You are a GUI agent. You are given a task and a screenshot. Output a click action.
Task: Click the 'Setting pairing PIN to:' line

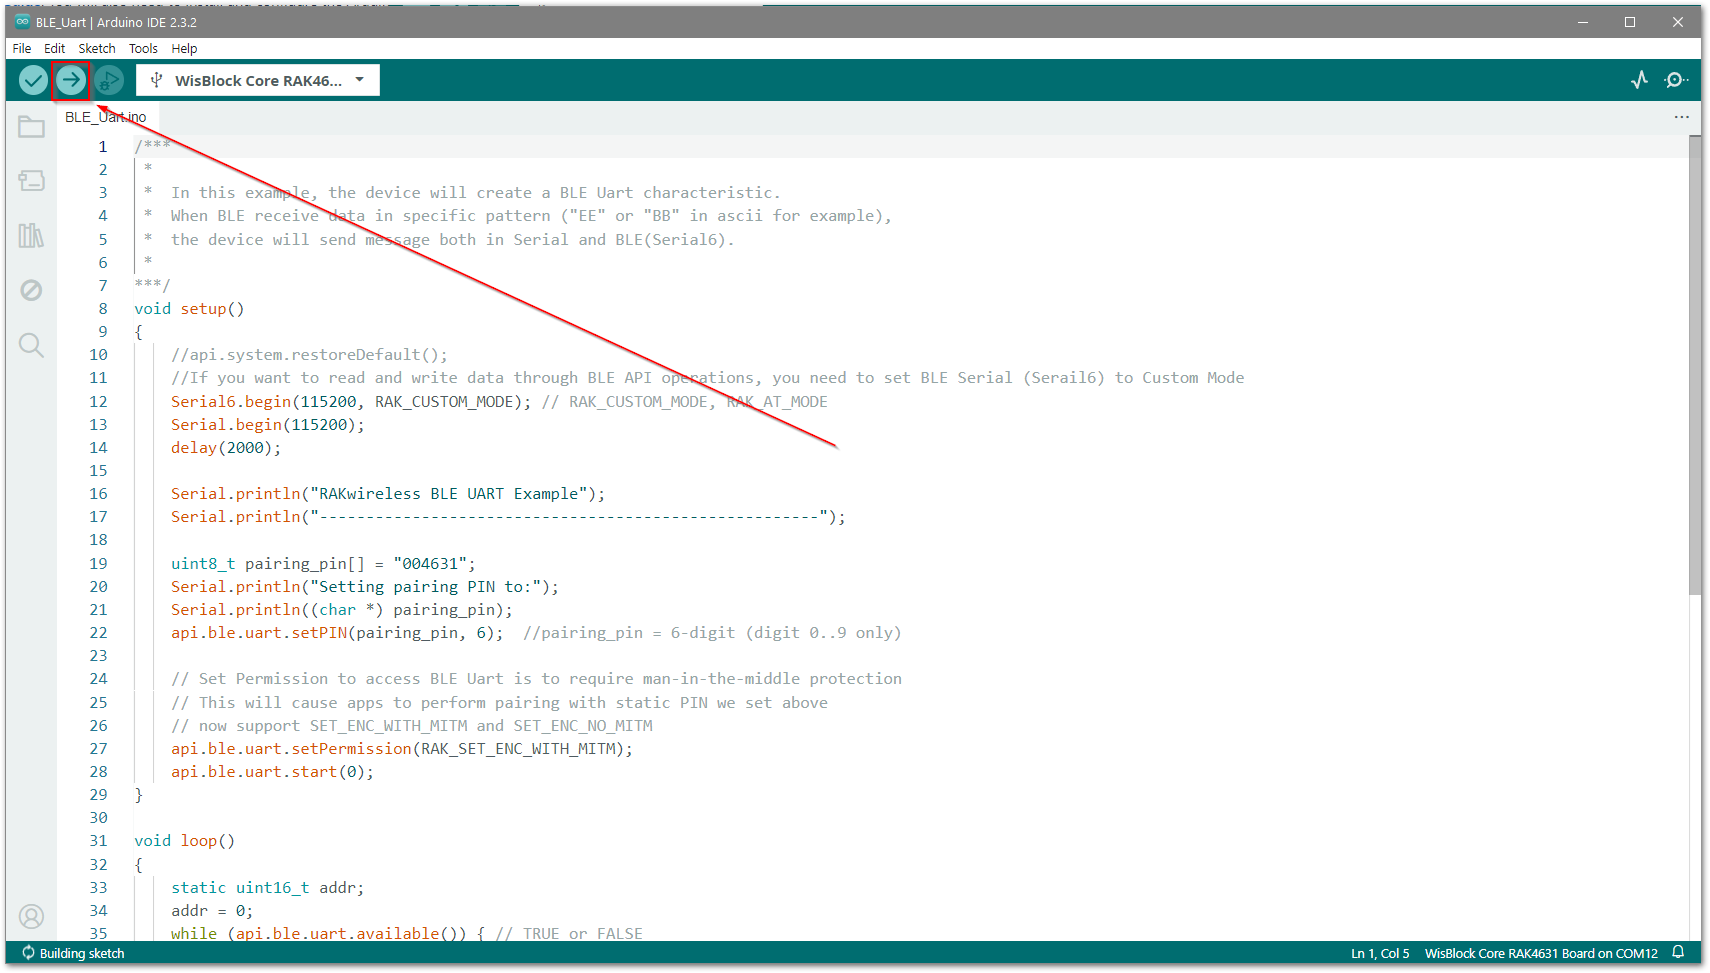click(x=365, y=587)
